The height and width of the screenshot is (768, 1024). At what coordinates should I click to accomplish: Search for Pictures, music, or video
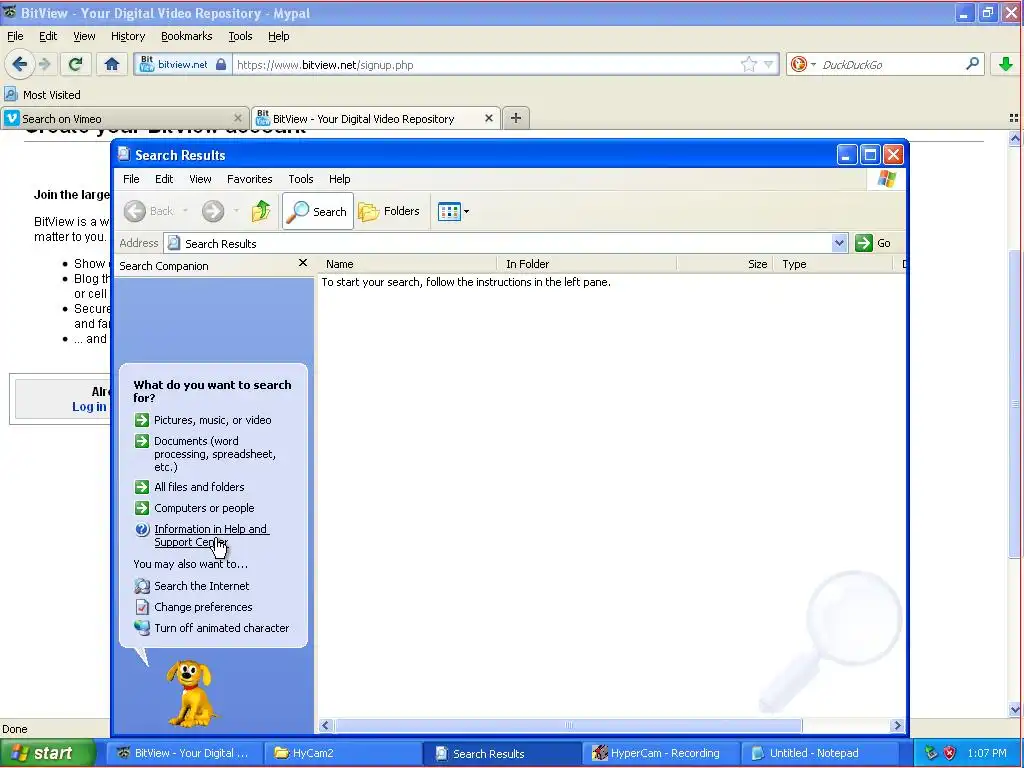(x=212, y=420)
